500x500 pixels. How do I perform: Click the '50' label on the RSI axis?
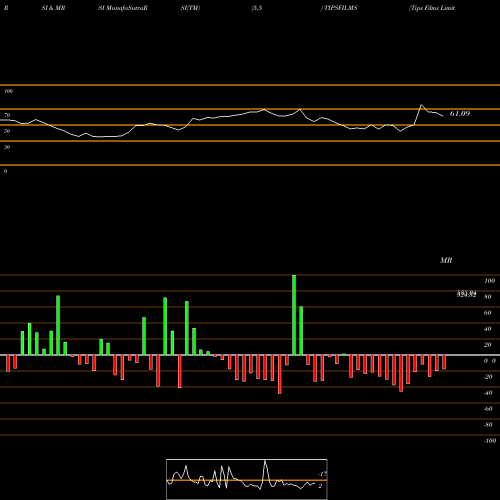(7, 131)
